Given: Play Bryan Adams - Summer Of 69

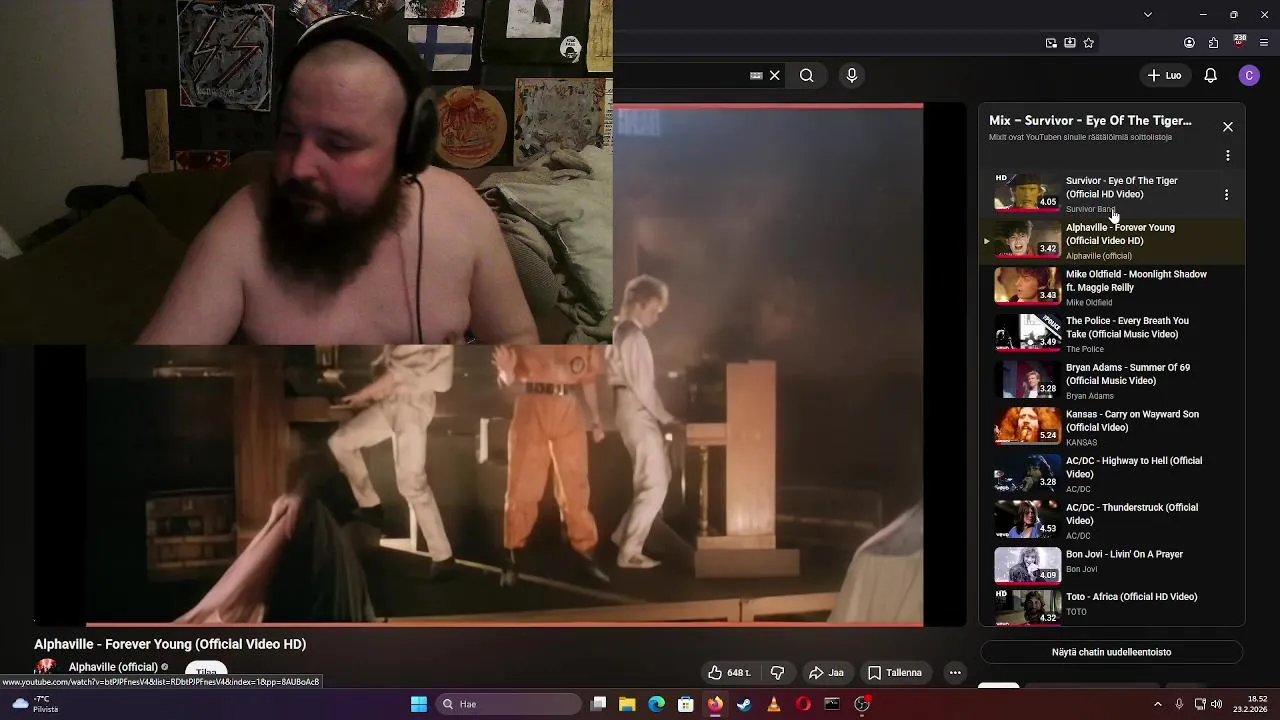Looking at the screenshot, I should point(1112,380).
